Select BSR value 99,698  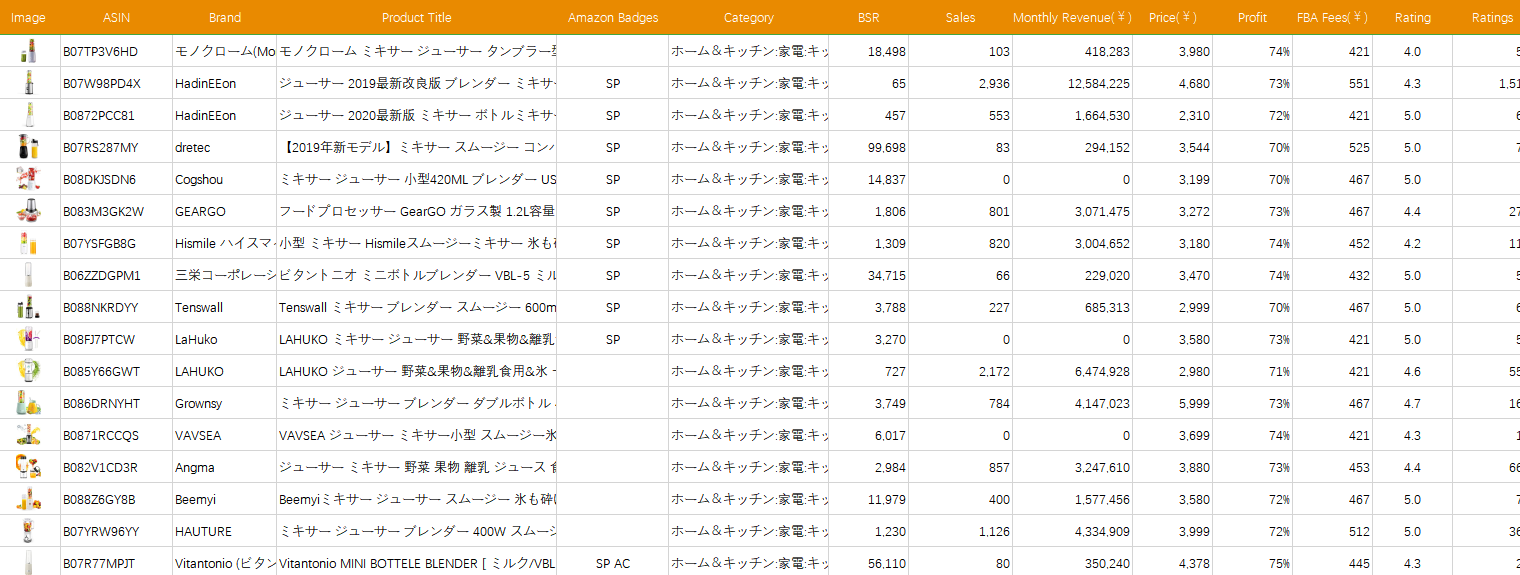pos(887,148)
